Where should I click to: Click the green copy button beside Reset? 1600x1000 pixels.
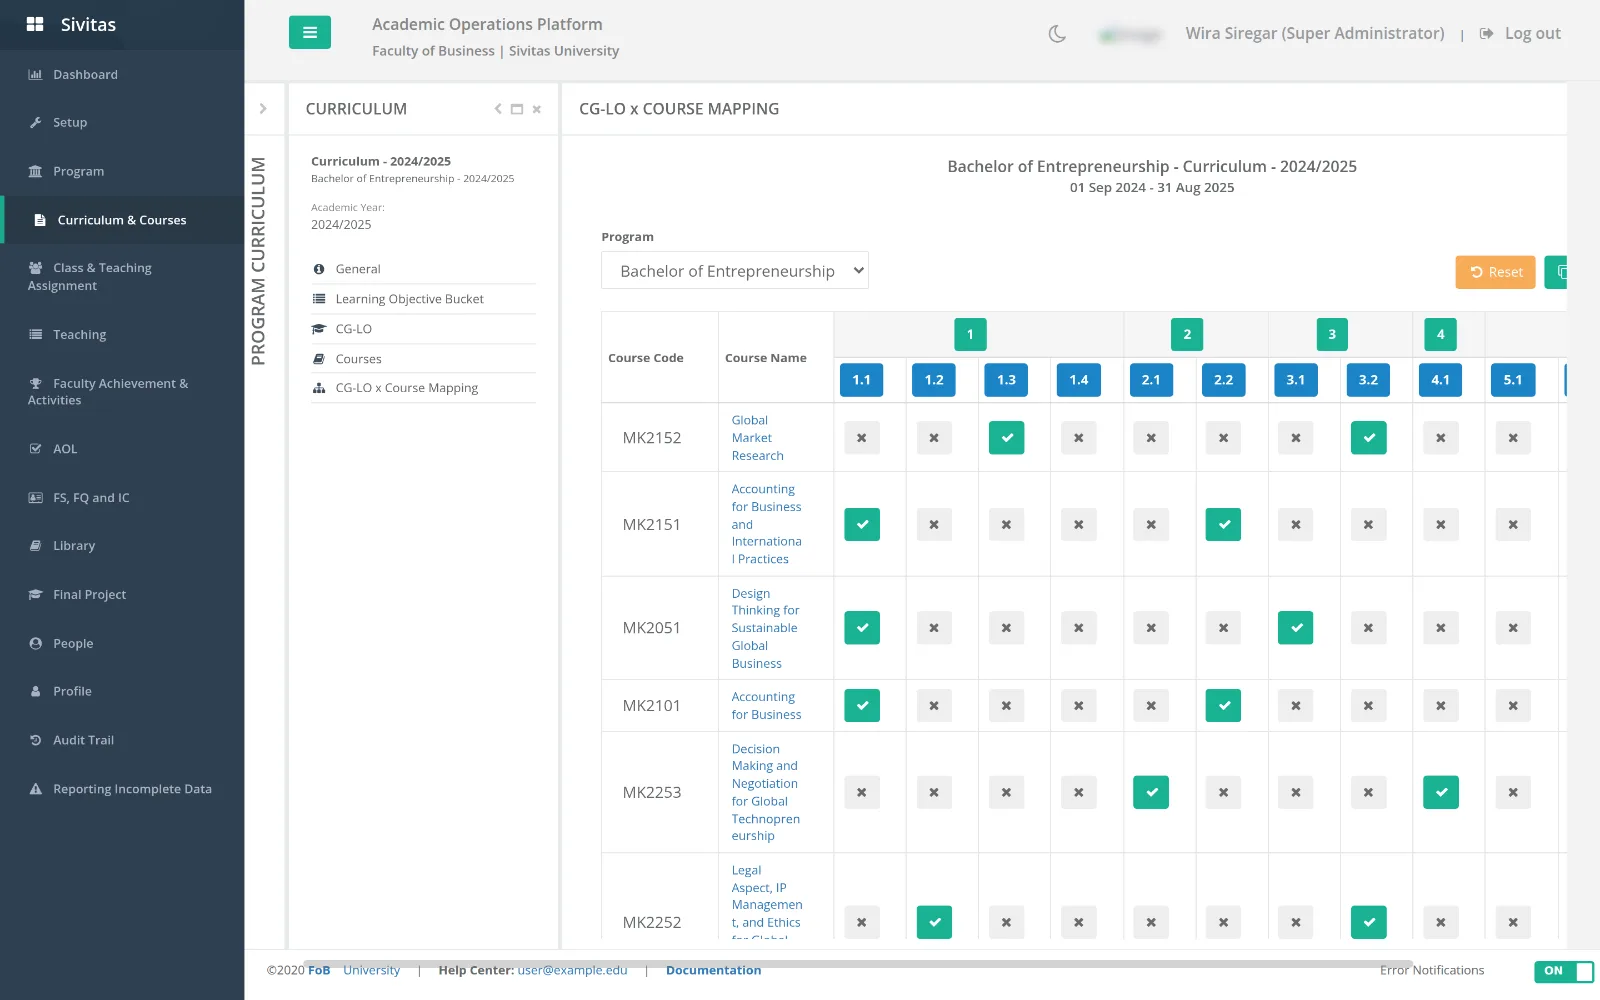(x=1556, y=272)
